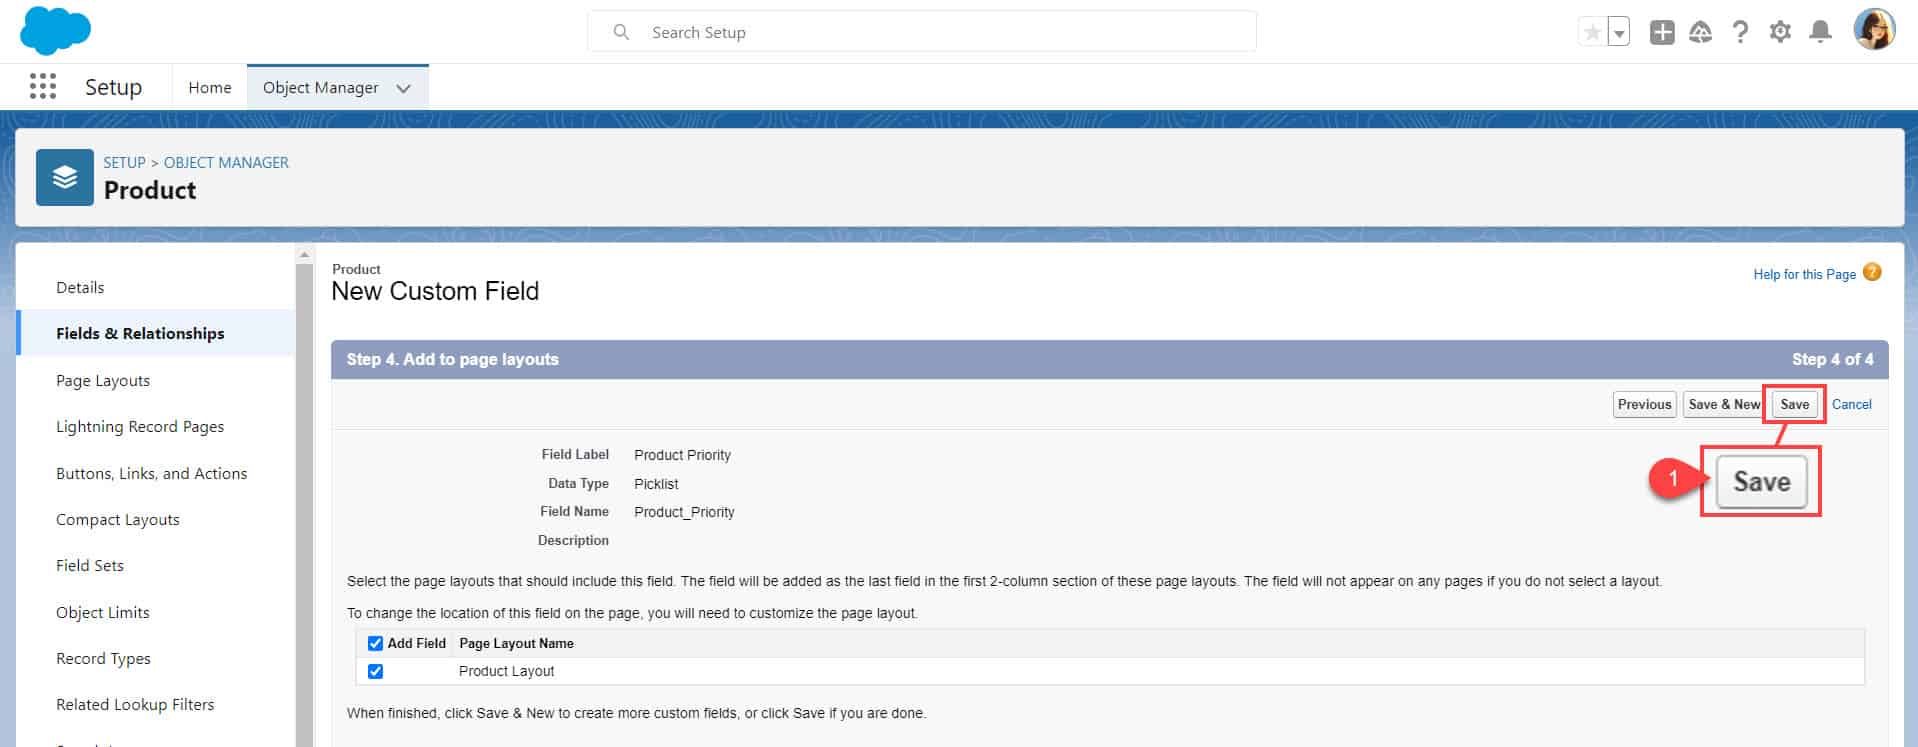This screenshot has height=747, width=1918.
Task: Open the global actions plus icon
Action: click(1662, 32)
